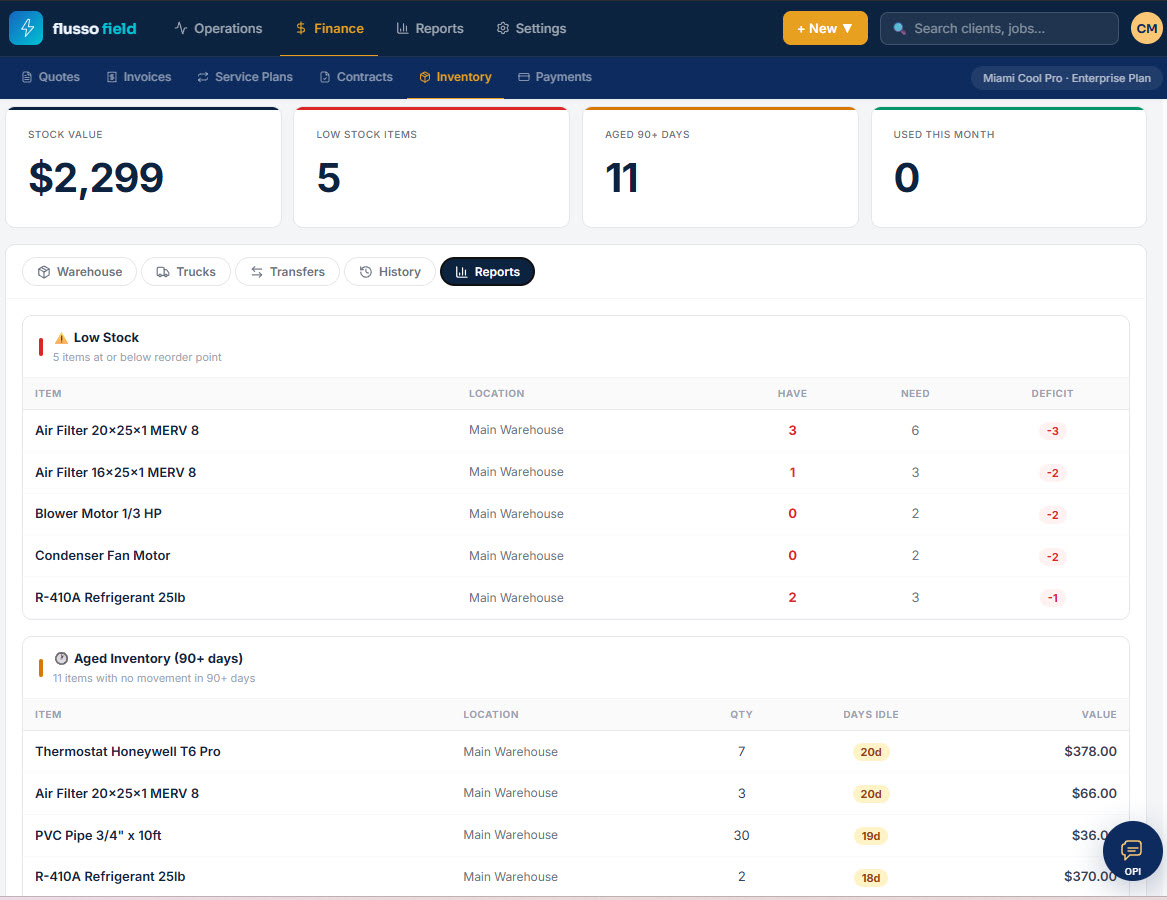Viewport: 1167px width, 900px height.
Task: Switch to the Trucks tab
Action: pyautogui.click(x=186, y=272)
